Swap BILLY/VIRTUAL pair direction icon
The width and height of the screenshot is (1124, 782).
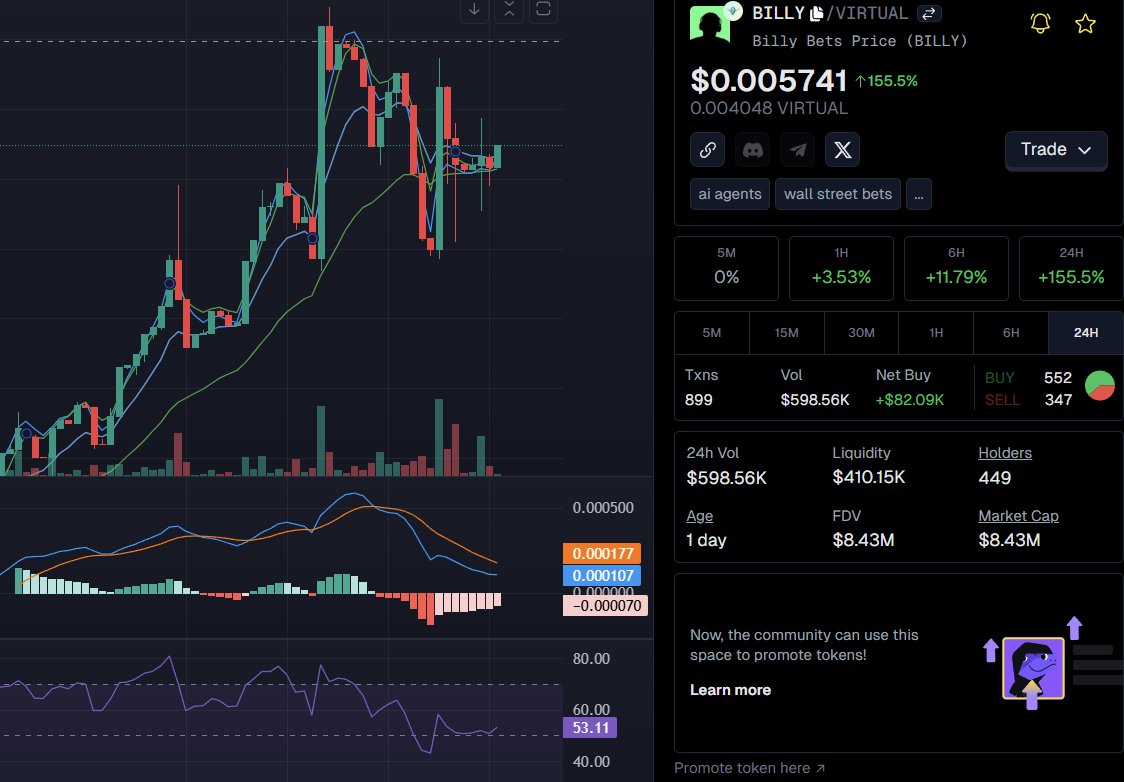(x=928, y=13)
